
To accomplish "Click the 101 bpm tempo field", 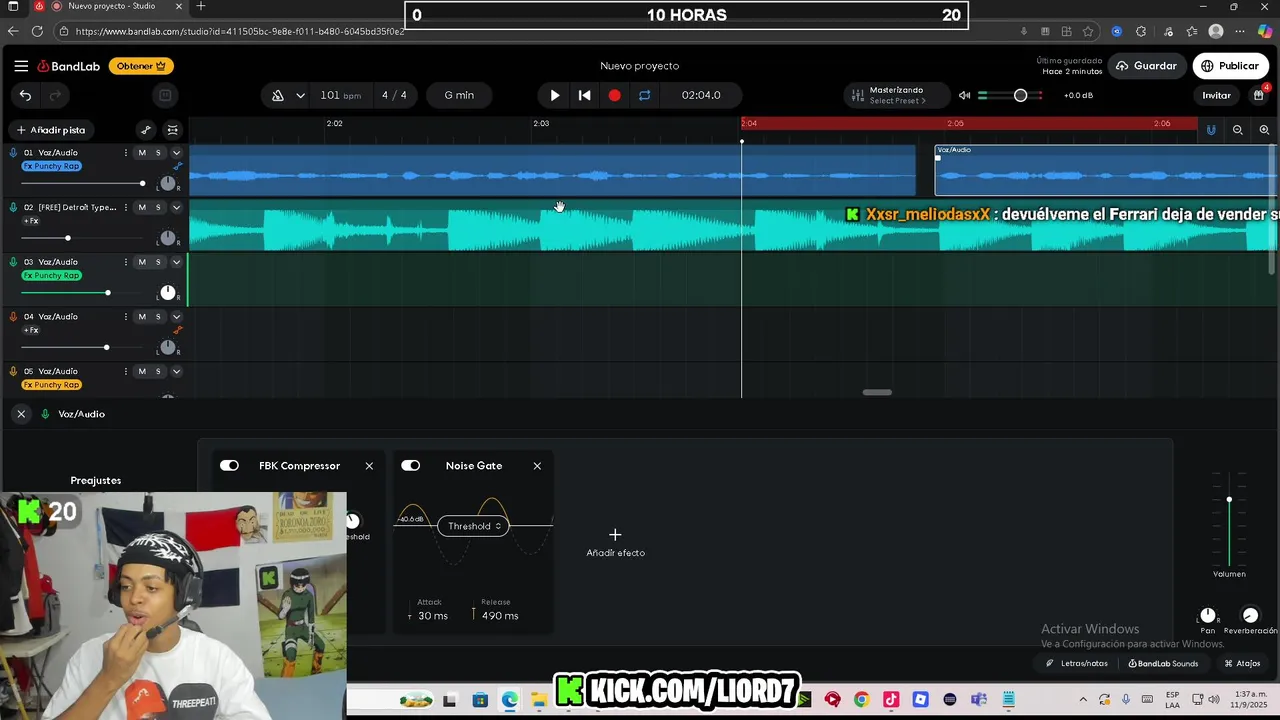I will (x=341, y=95).
